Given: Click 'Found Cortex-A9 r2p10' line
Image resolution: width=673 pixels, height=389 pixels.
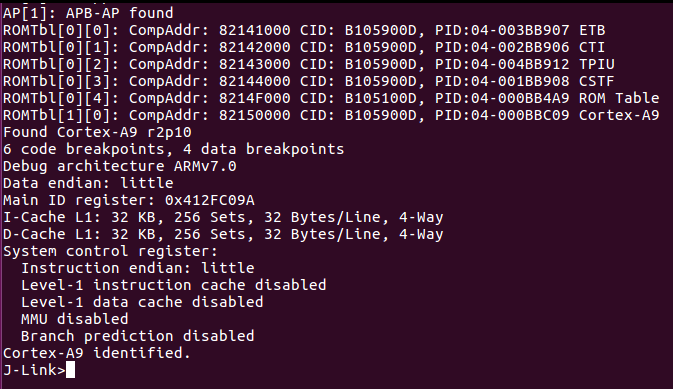Looking at the screenshot, I should pyautogui.click(x=97, y=132).
